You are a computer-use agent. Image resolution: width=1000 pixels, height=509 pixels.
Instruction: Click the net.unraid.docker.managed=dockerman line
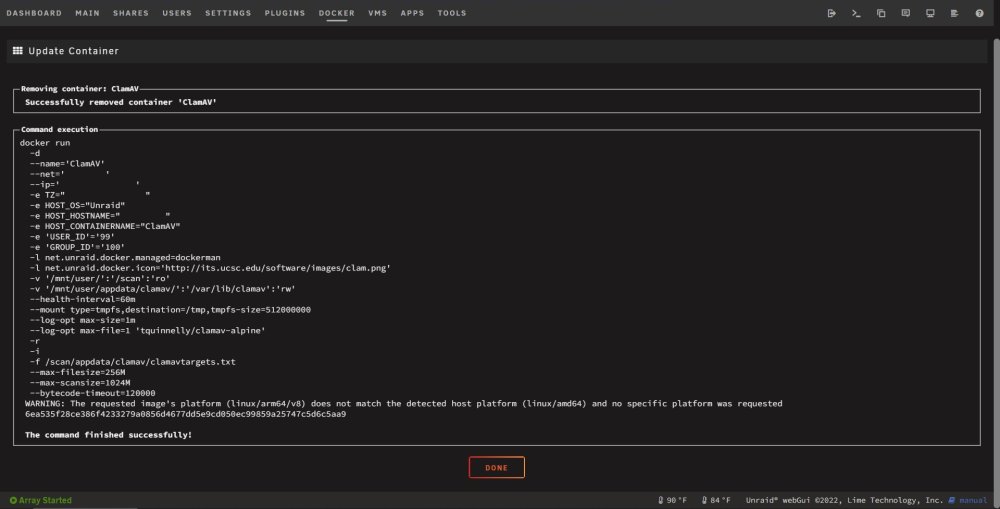tap(125, 258)
